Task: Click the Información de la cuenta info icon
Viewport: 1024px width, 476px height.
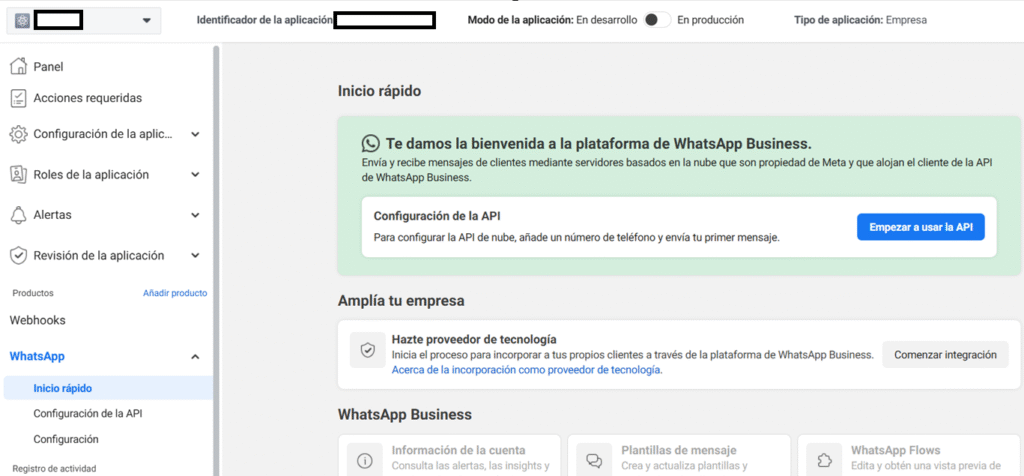Action: [364, 460]
